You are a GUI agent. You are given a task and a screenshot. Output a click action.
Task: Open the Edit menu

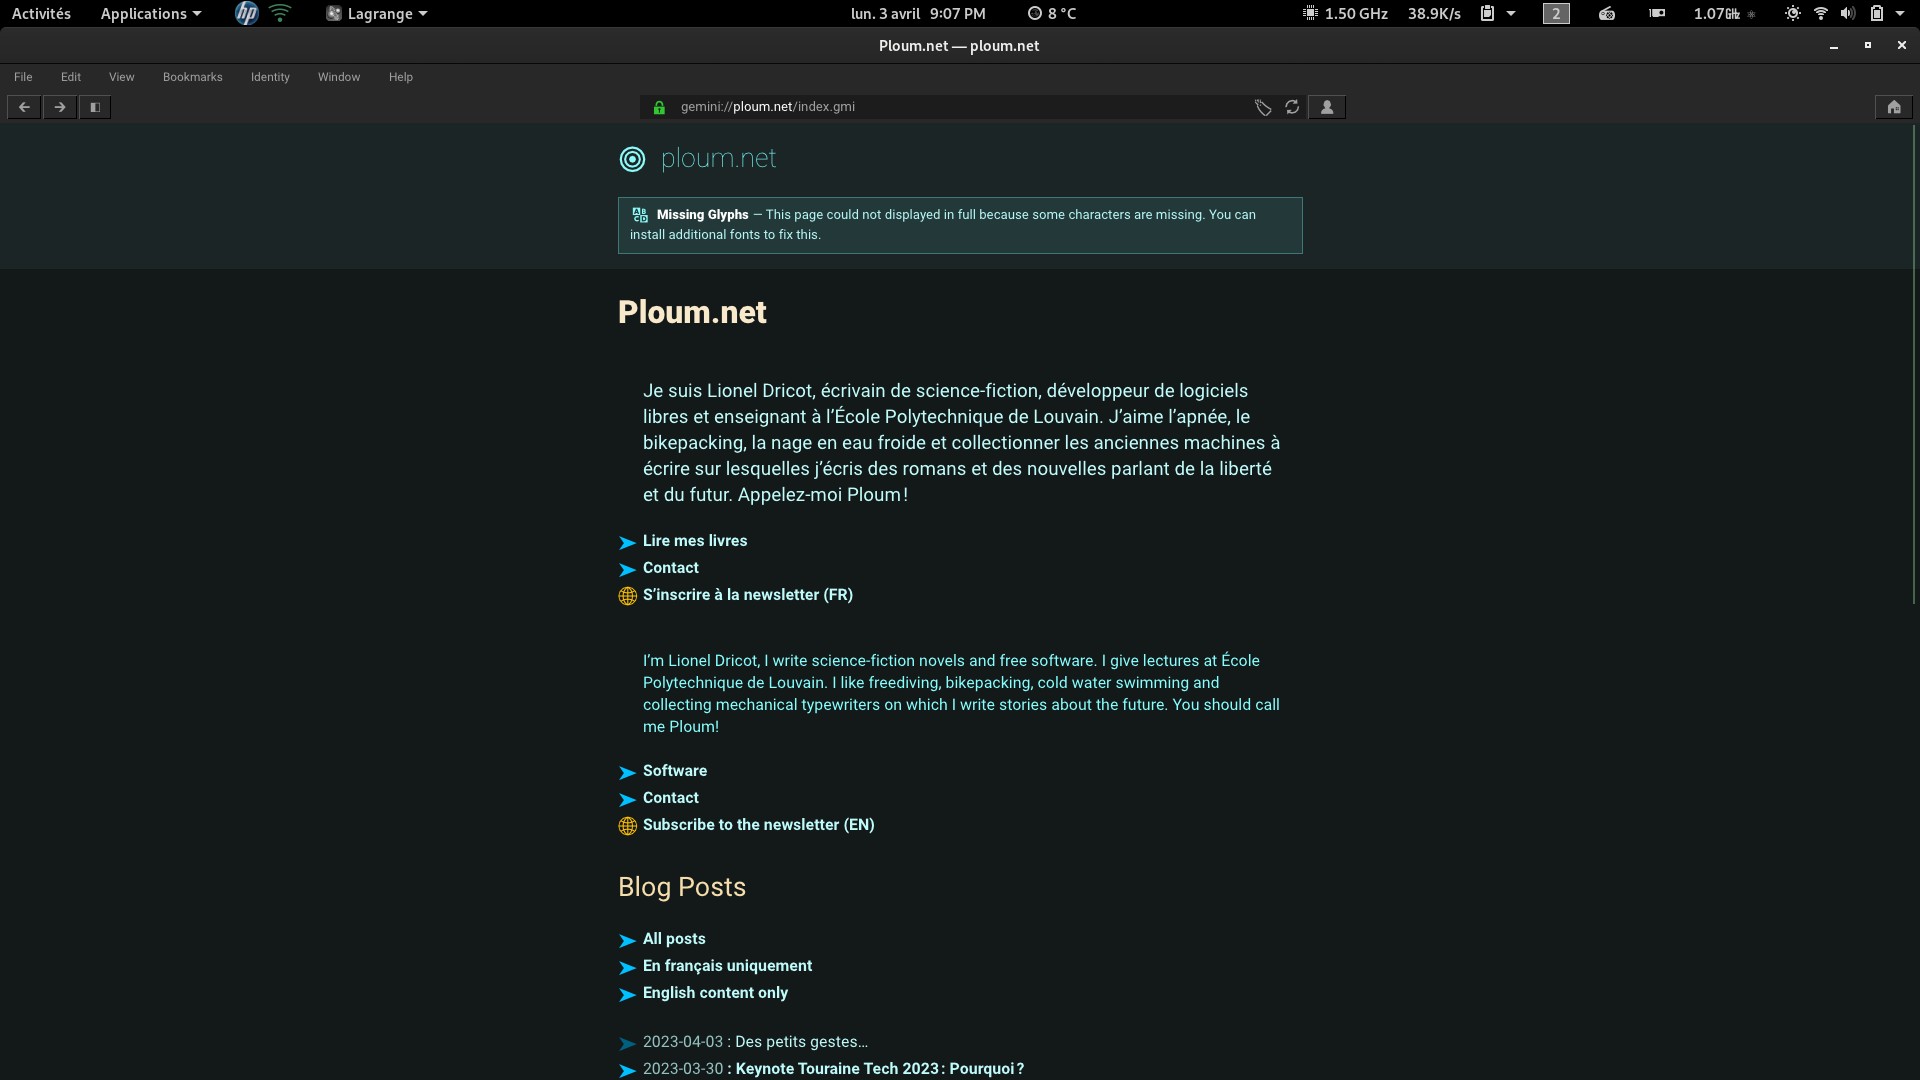71,77
